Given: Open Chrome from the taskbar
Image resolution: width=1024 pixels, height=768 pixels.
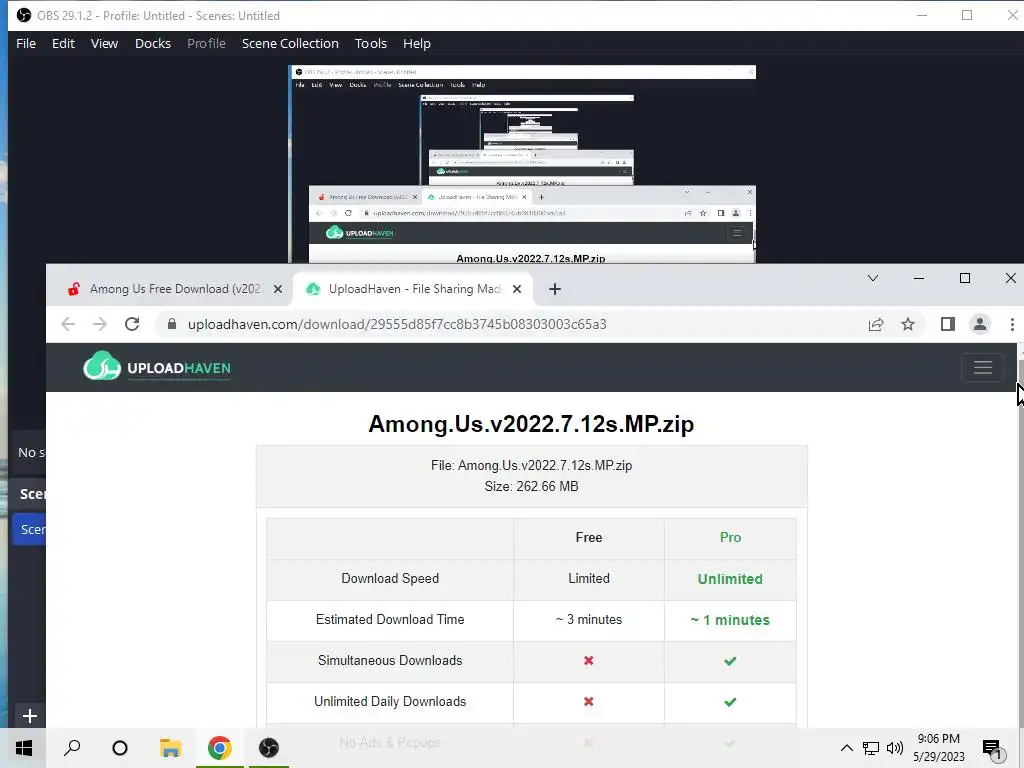Looking at the screenshot, I should coord(219,748).
